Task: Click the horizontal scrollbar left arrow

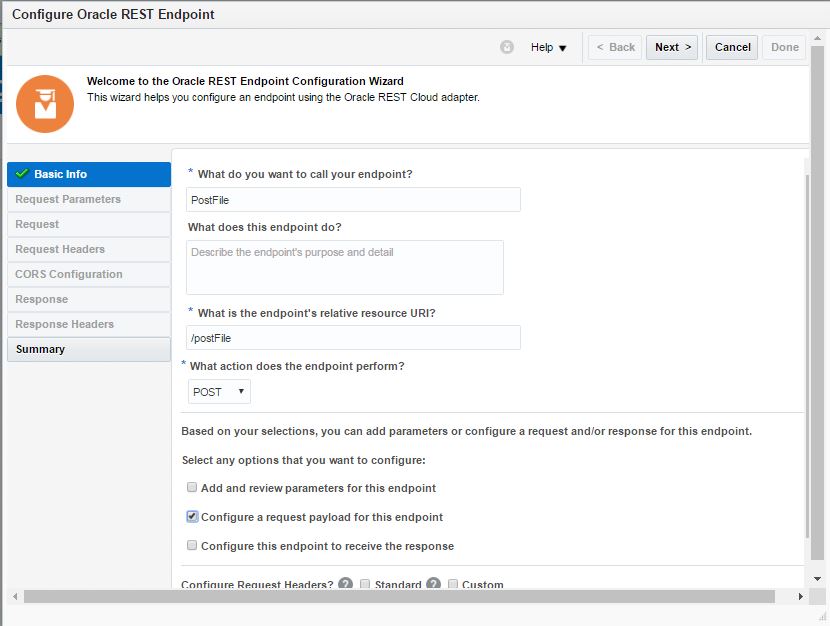Action: (x=15, y=596)
